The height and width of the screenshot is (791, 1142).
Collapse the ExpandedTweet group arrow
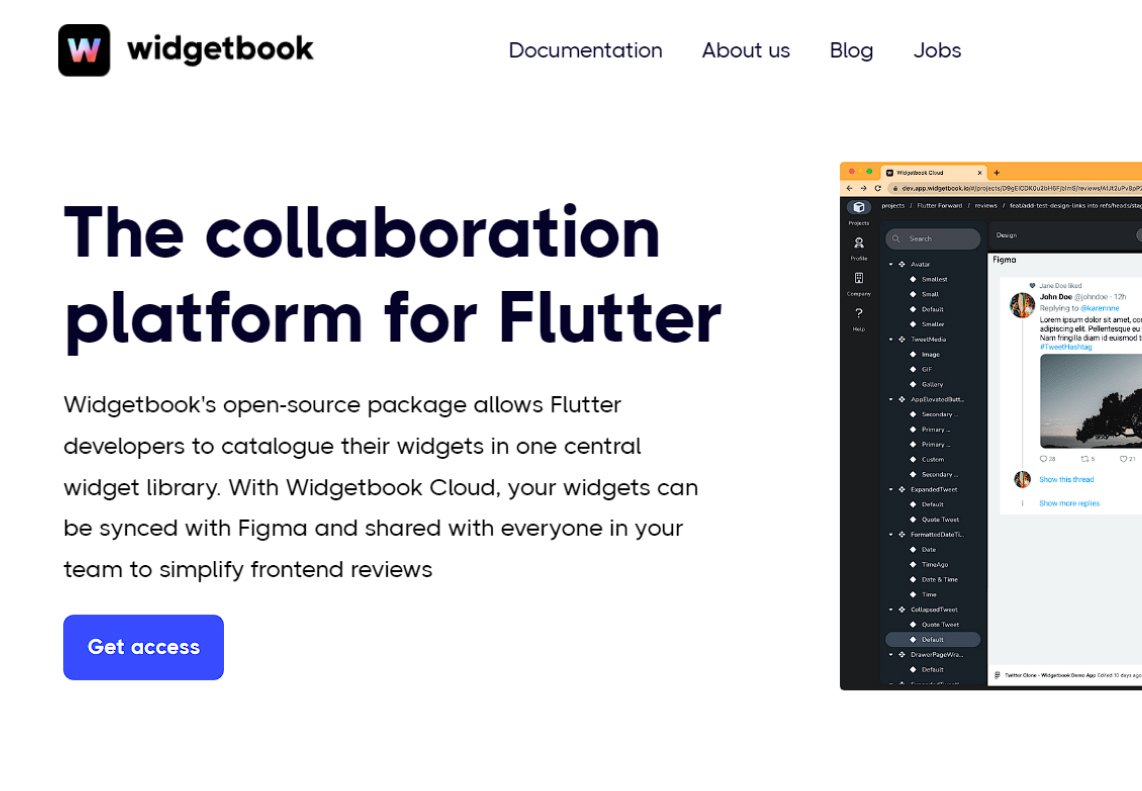pyautogui.click(x=891, y=489)
